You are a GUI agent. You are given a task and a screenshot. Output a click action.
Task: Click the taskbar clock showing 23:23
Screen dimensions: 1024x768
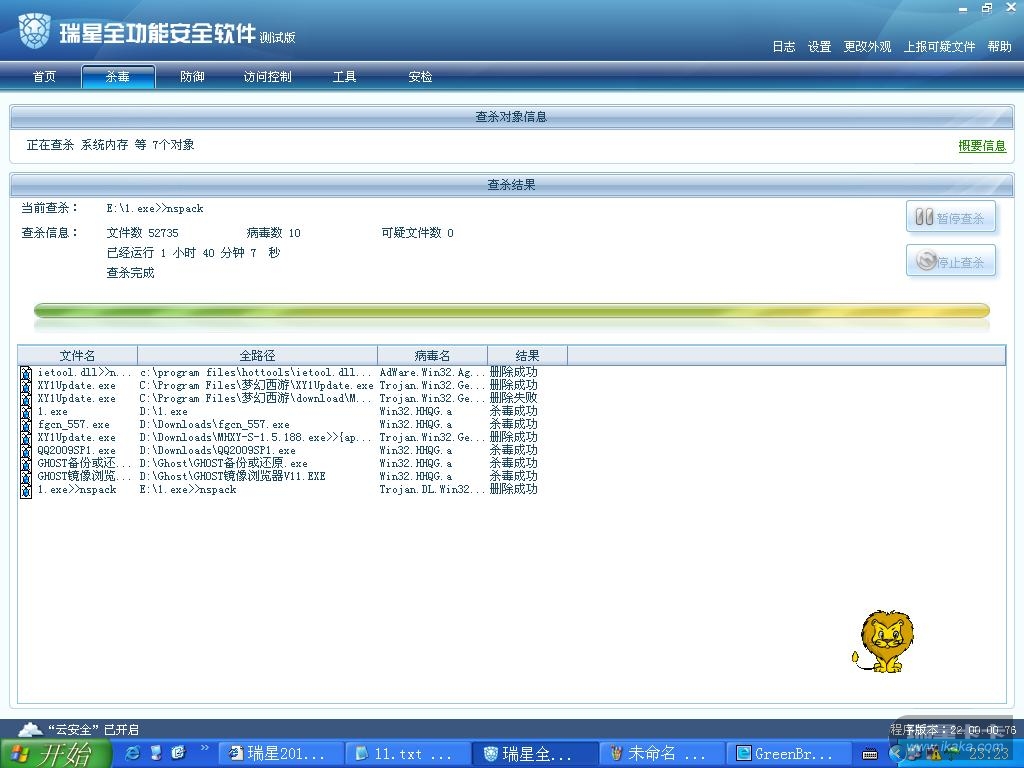[x=988, y=754]
